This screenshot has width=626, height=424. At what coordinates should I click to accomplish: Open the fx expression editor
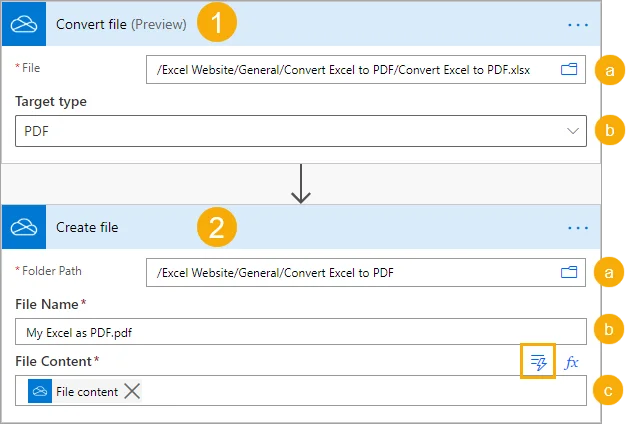(572, 363)
